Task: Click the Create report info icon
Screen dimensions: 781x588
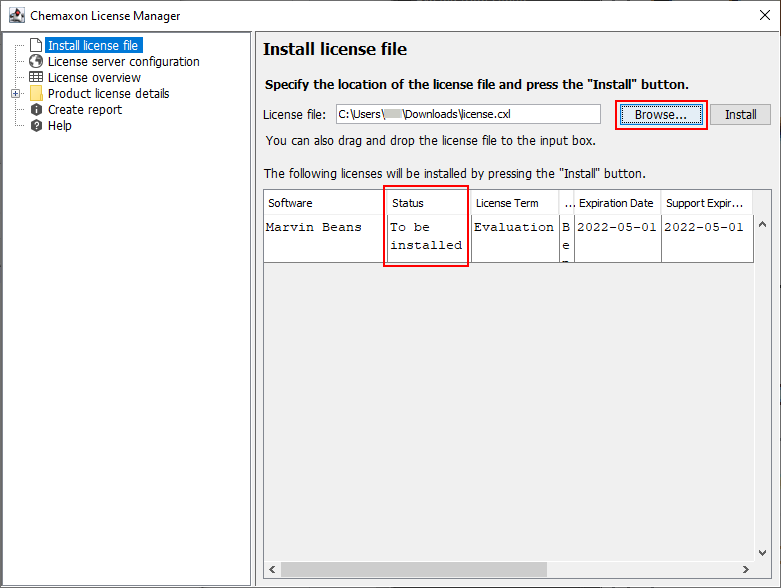Action: (x=36, y=110)
